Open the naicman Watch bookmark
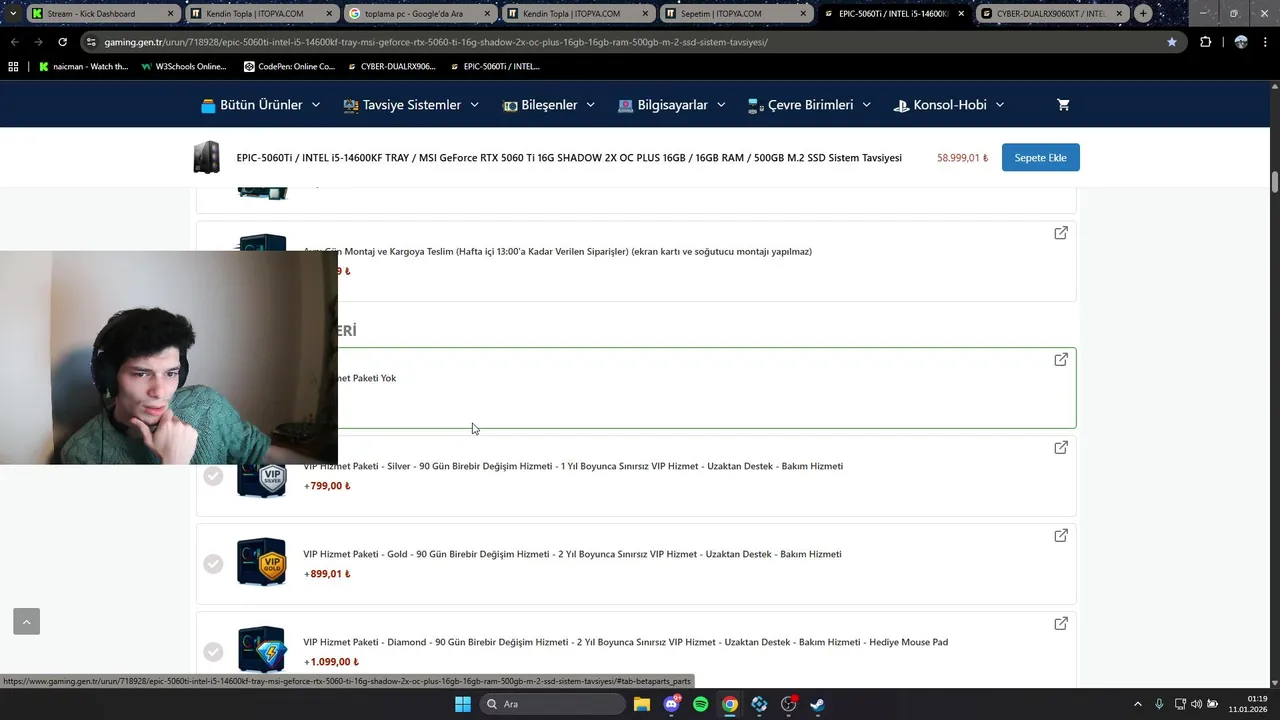This screenshot has height=720, width=1280. [x=84, y=66]
